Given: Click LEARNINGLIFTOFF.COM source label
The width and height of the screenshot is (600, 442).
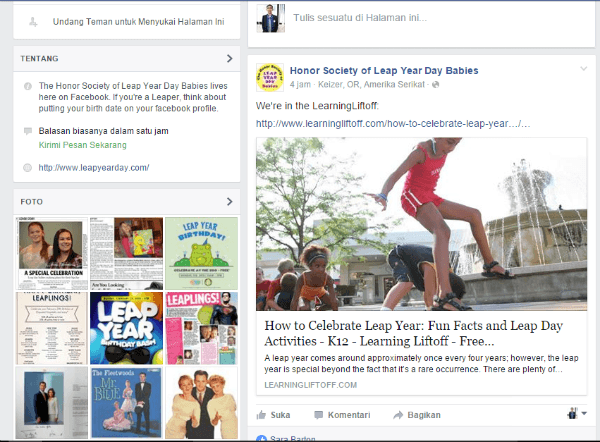Looking at the screenshot, I should [310, 385].
